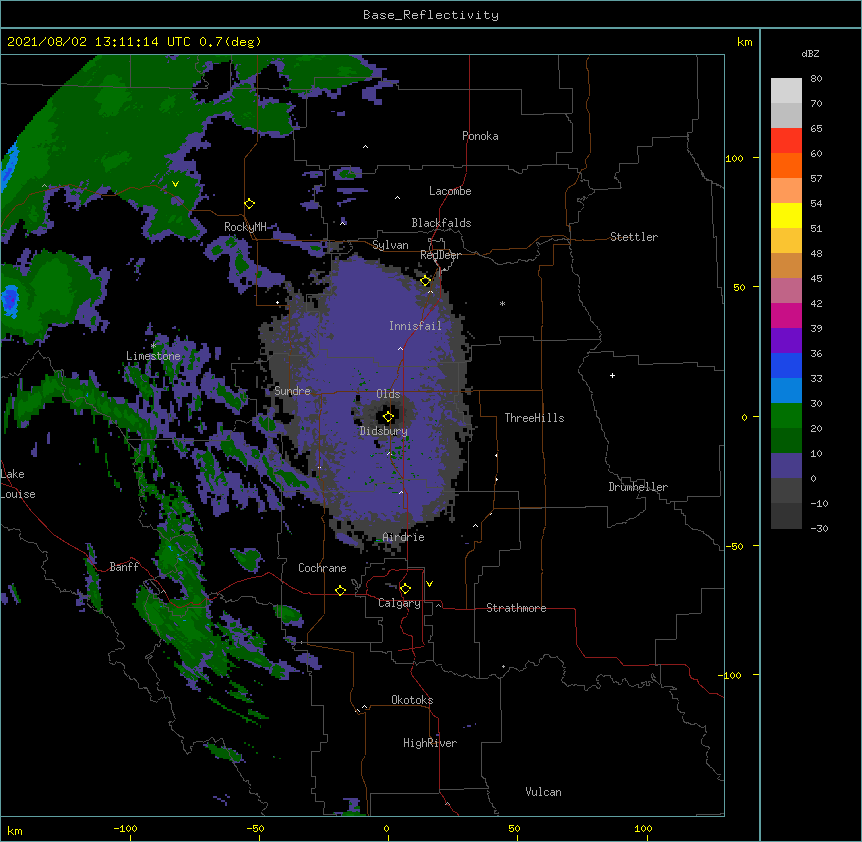Select the 80 dBZ light gray legend swatch

point(786,91)
